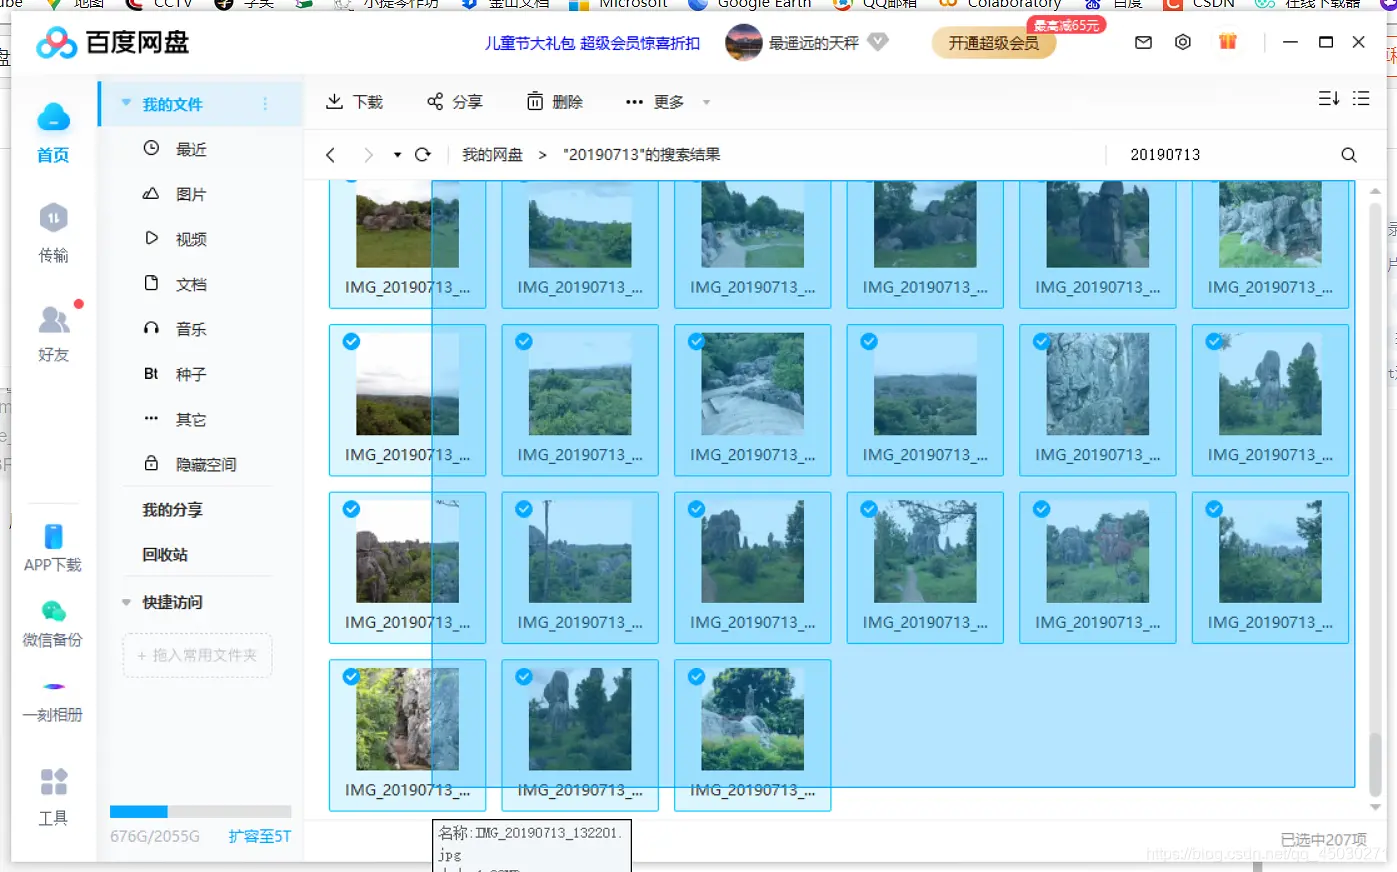Viewport: 1397px width, 872px height.
Task: Click the 分享 (share) toolbar icon
Action: [x=455, y=100]
